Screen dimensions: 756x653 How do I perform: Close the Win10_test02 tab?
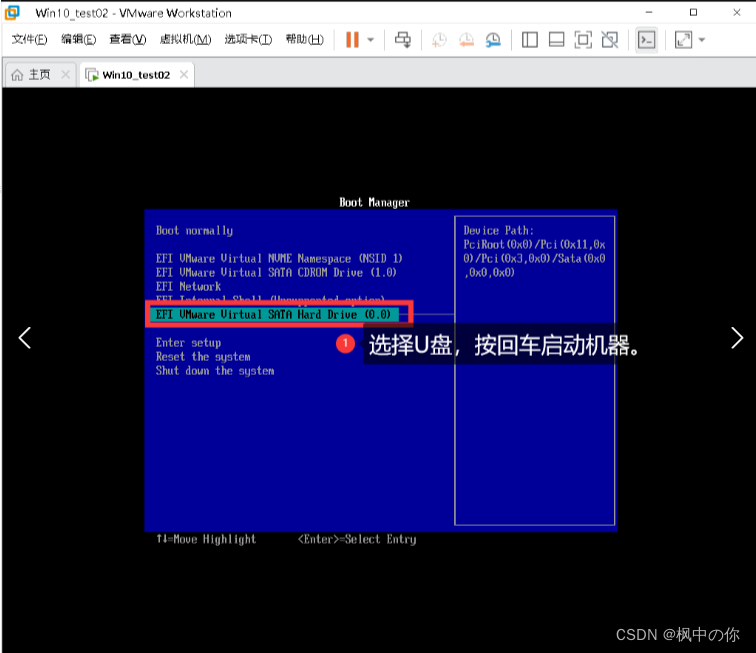[x=184, y=74]
